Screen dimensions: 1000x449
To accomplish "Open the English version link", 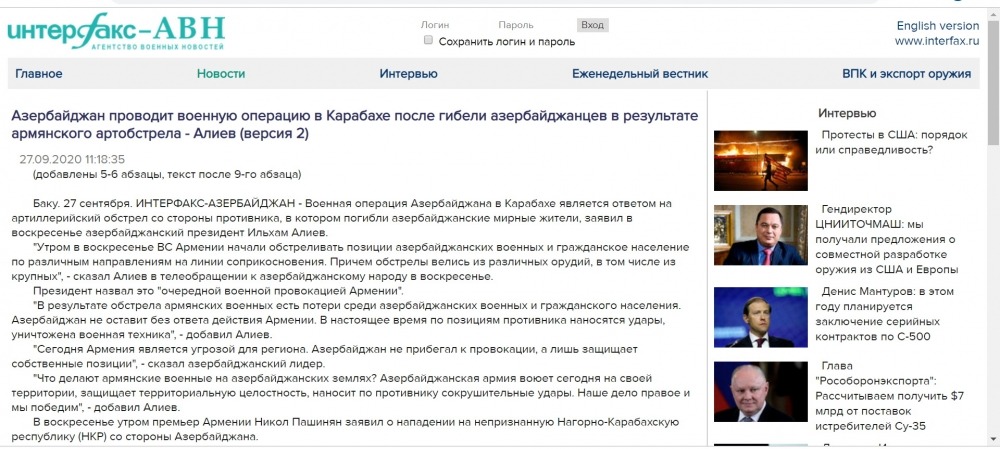I will pyautogui.click(x=938, y=26).
